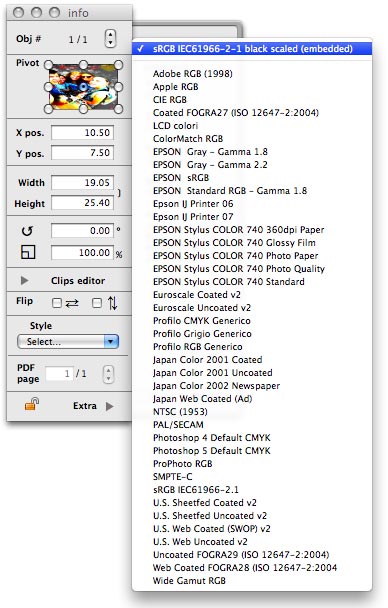Click the Height input field
The height and width of the screenshot is (608, 388).
83,202
